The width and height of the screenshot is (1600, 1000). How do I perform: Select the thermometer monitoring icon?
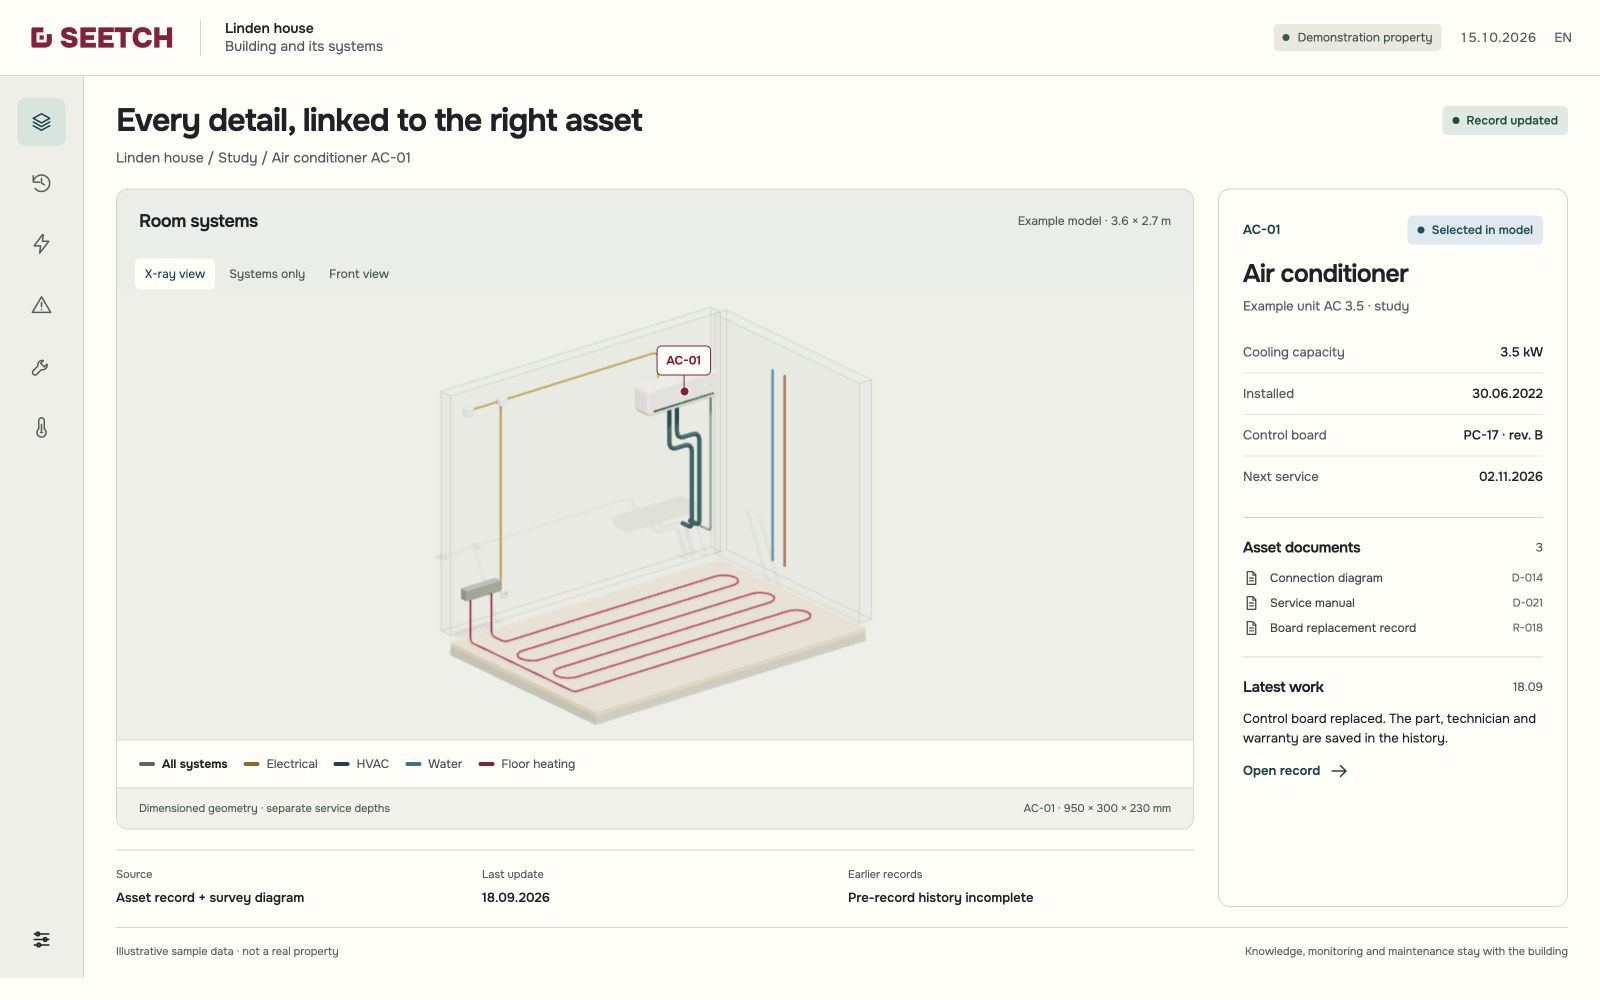click(x=41, y=428)
